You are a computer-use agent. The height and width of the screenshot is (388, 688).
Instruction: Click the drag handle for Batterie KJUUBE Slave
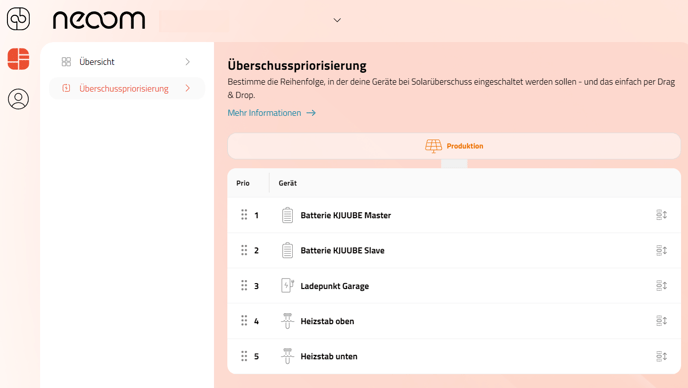click(244, 250)
